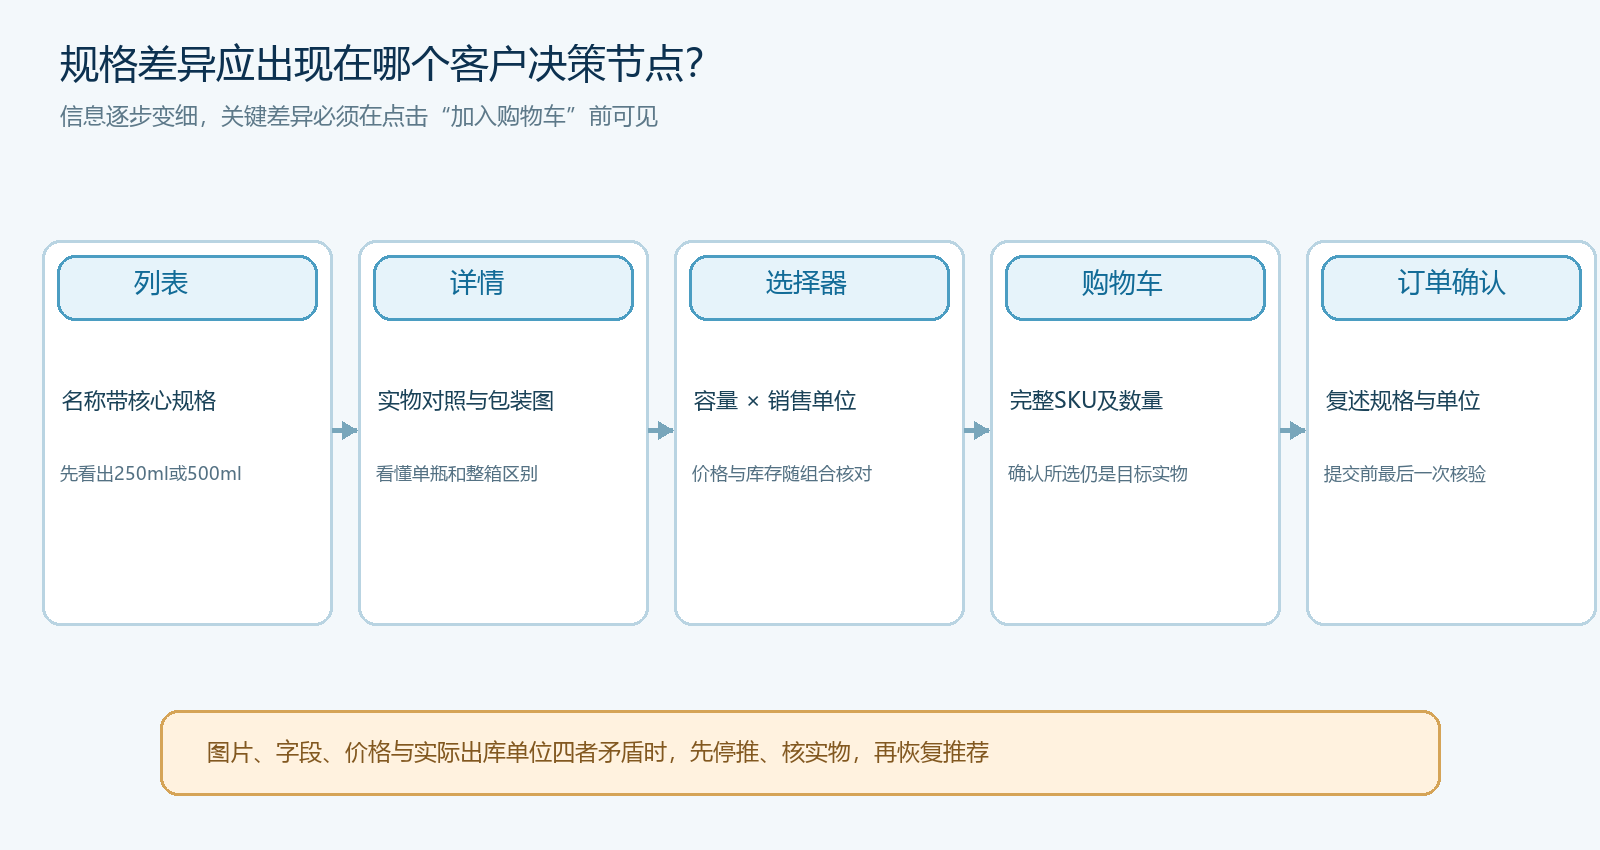The height and width of the screenshot is (850, 1600).
Task: Click the text 看懂单瓶和整箱区别
Action: point(457,474)
